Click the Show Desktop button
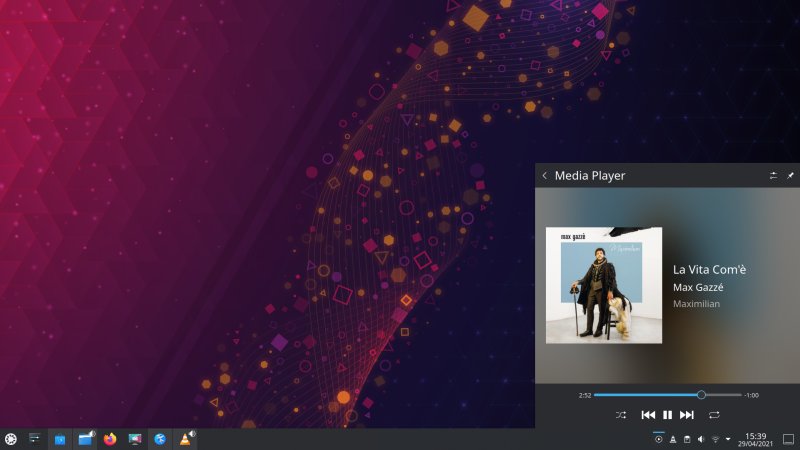This screenshot has width=800, height=450. point(788,439)
